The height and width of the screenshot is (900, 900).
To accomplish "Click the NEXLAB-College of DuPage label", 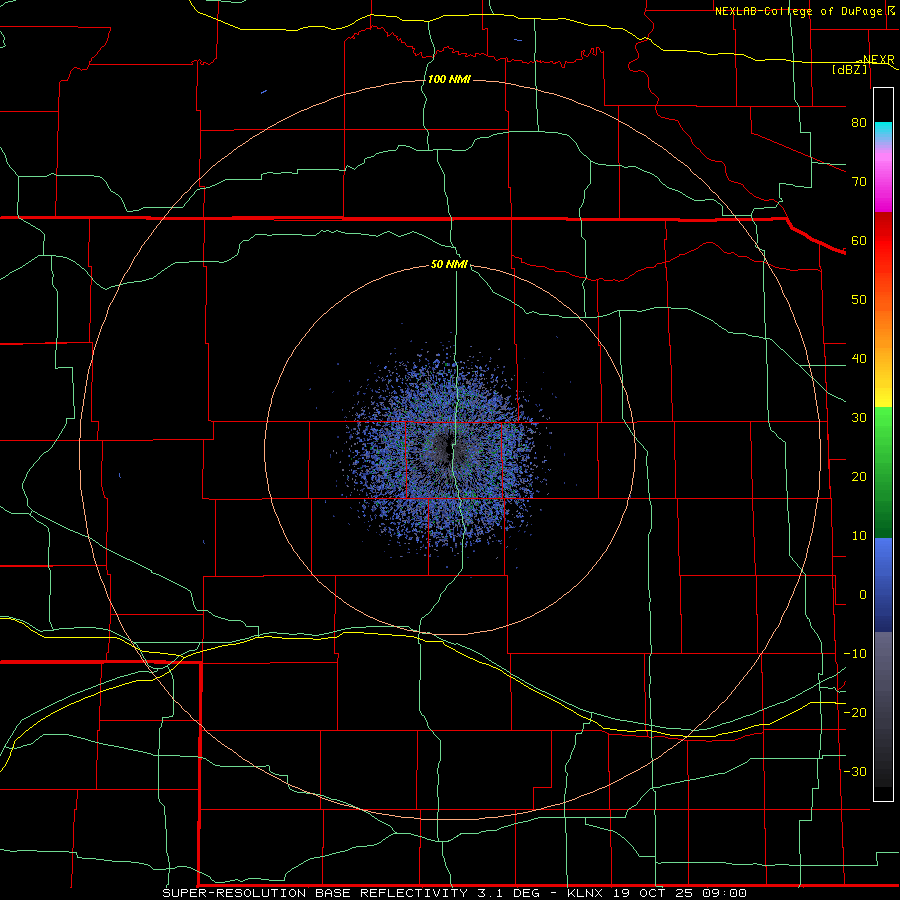I will click(801, 11).
